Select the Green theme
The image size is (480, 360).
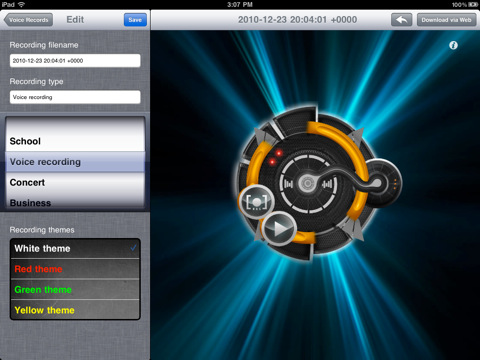click(x=75, y=289)
